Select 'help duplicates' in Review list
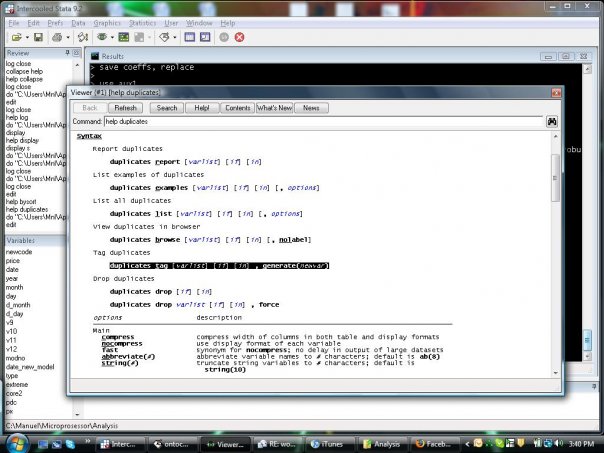The width and height of the screenshot is (604, 453). (x=27, y=210)
